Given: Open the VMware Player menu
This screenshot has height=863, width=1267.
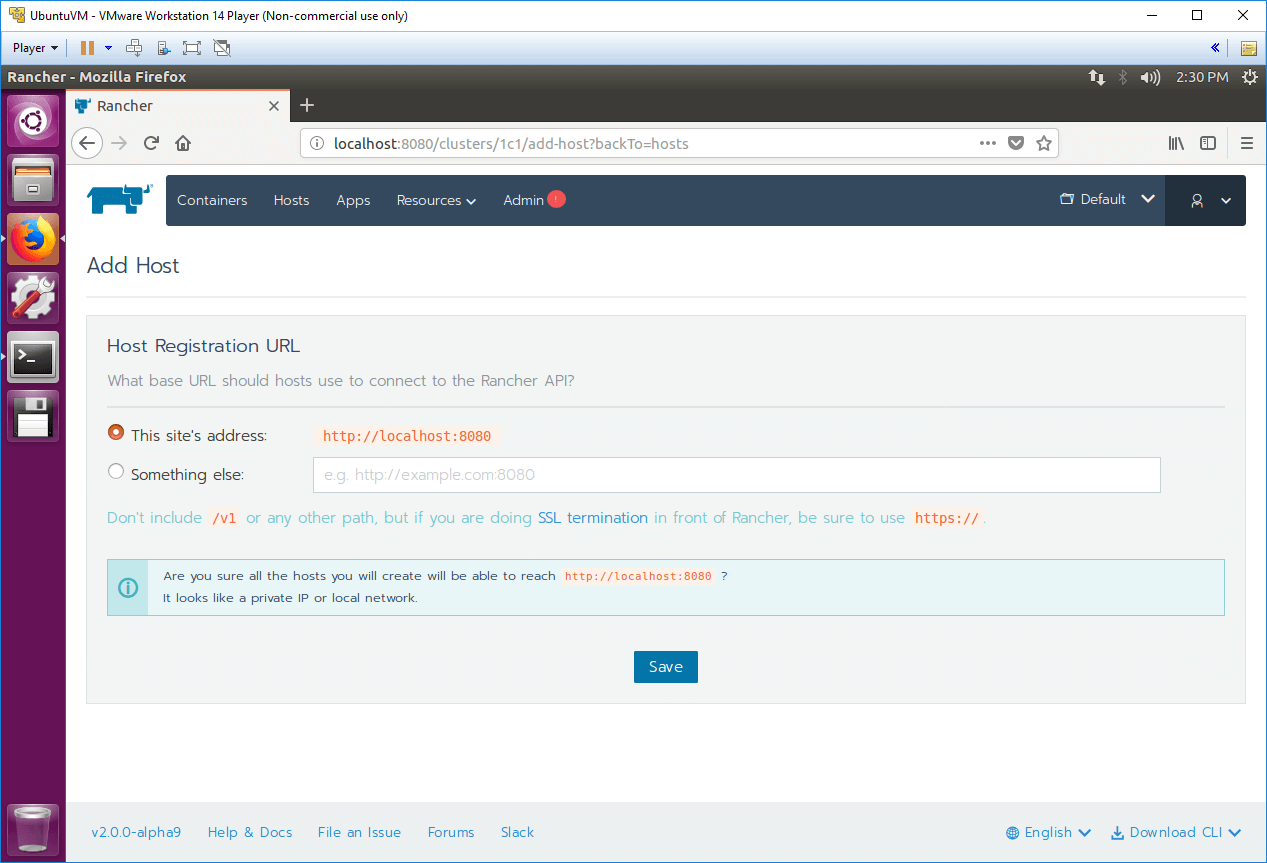Looking at the screenshot, I should point(35,47).
